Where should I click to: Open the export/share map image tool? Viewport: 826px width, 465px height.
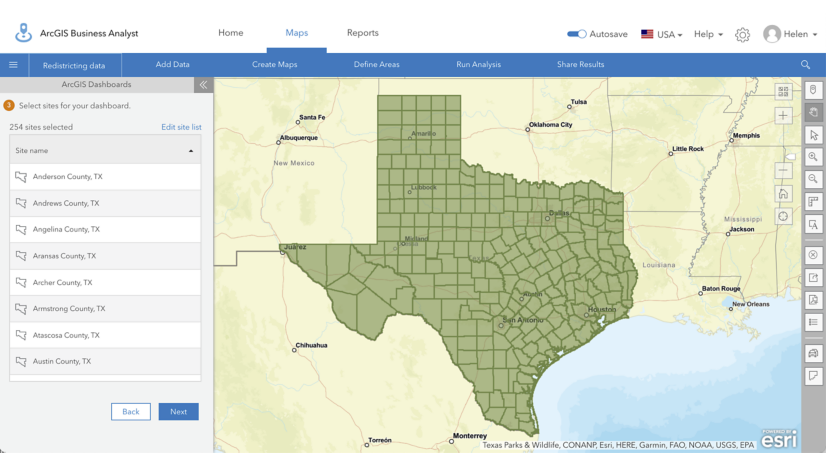click(813, 278)
